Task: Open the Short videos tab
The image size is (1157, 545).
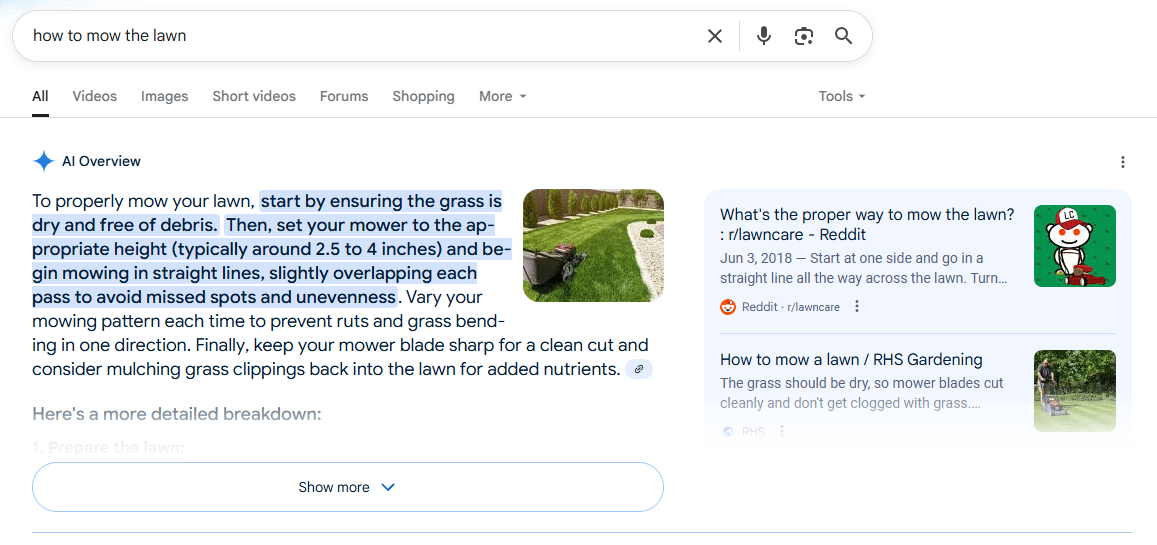Action: click(x=254, y=97)
